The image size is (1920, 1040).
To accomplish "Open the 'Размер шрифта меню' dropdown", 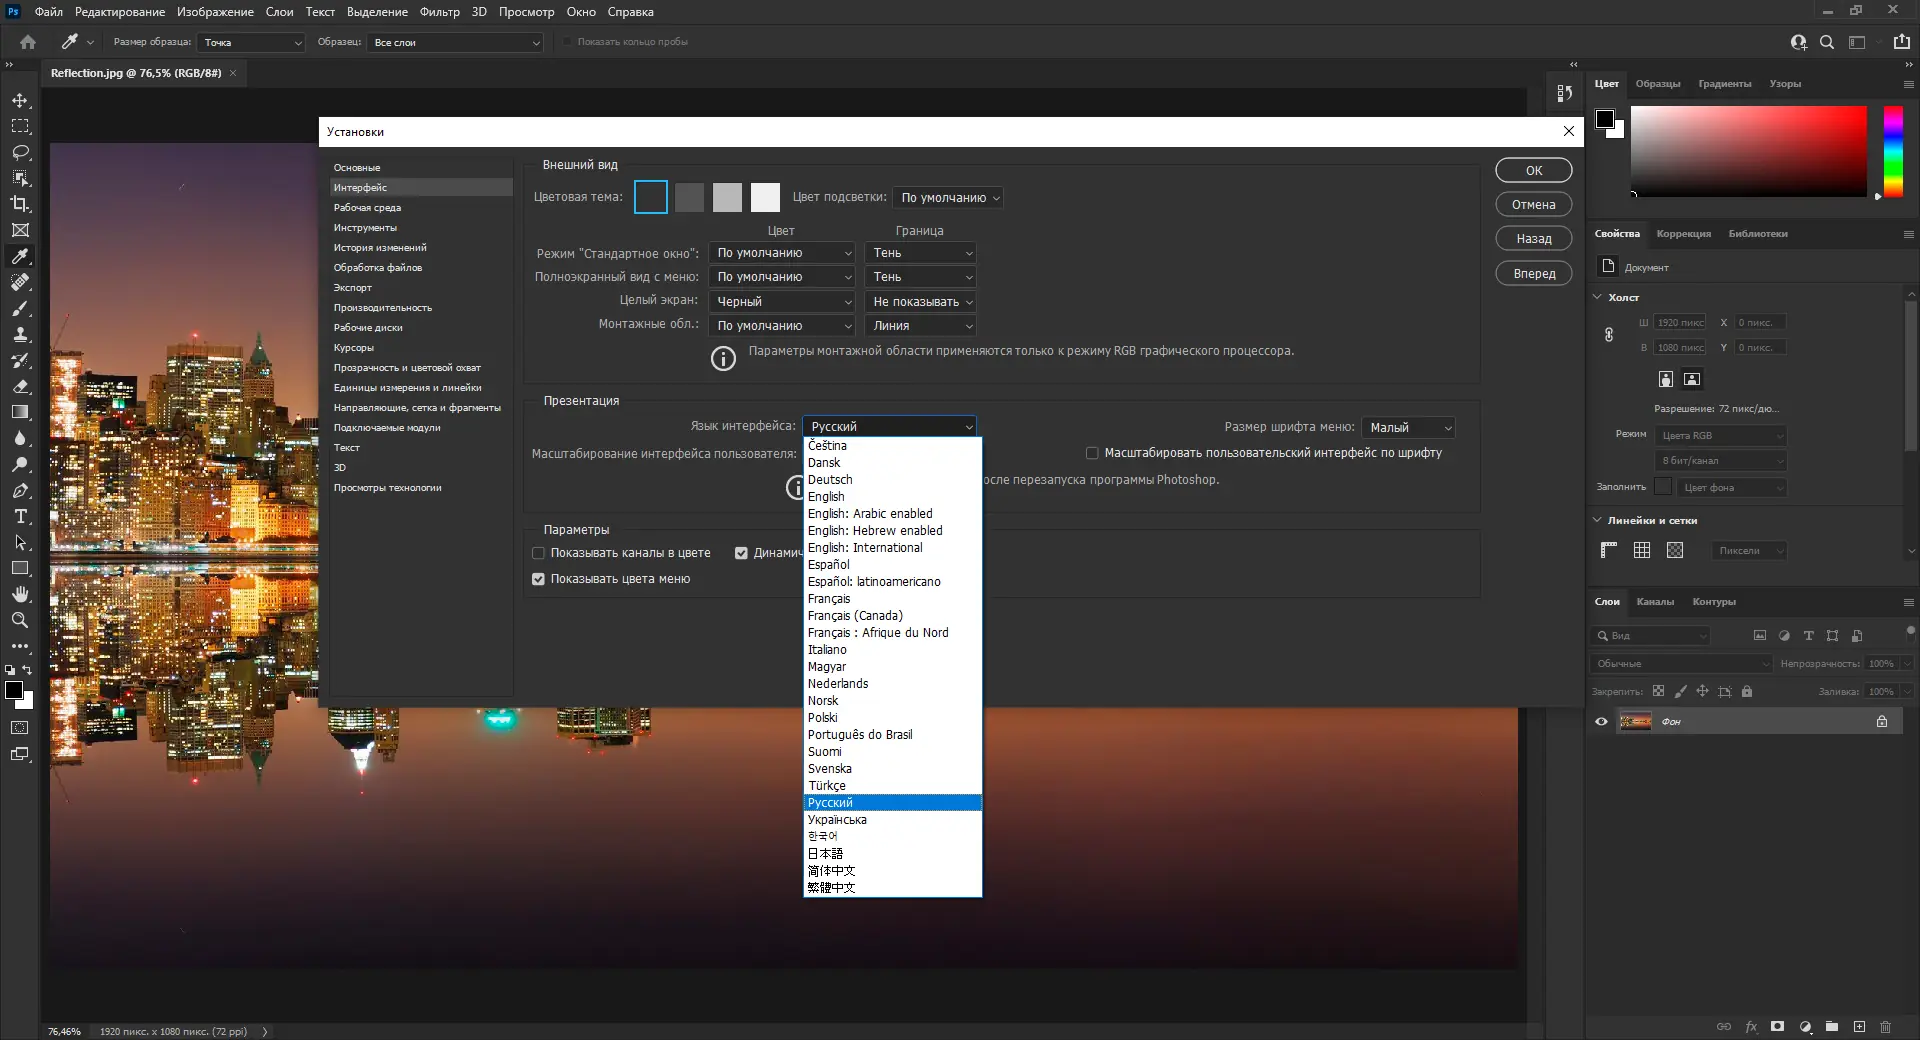I will click(x=1408, y=427).
